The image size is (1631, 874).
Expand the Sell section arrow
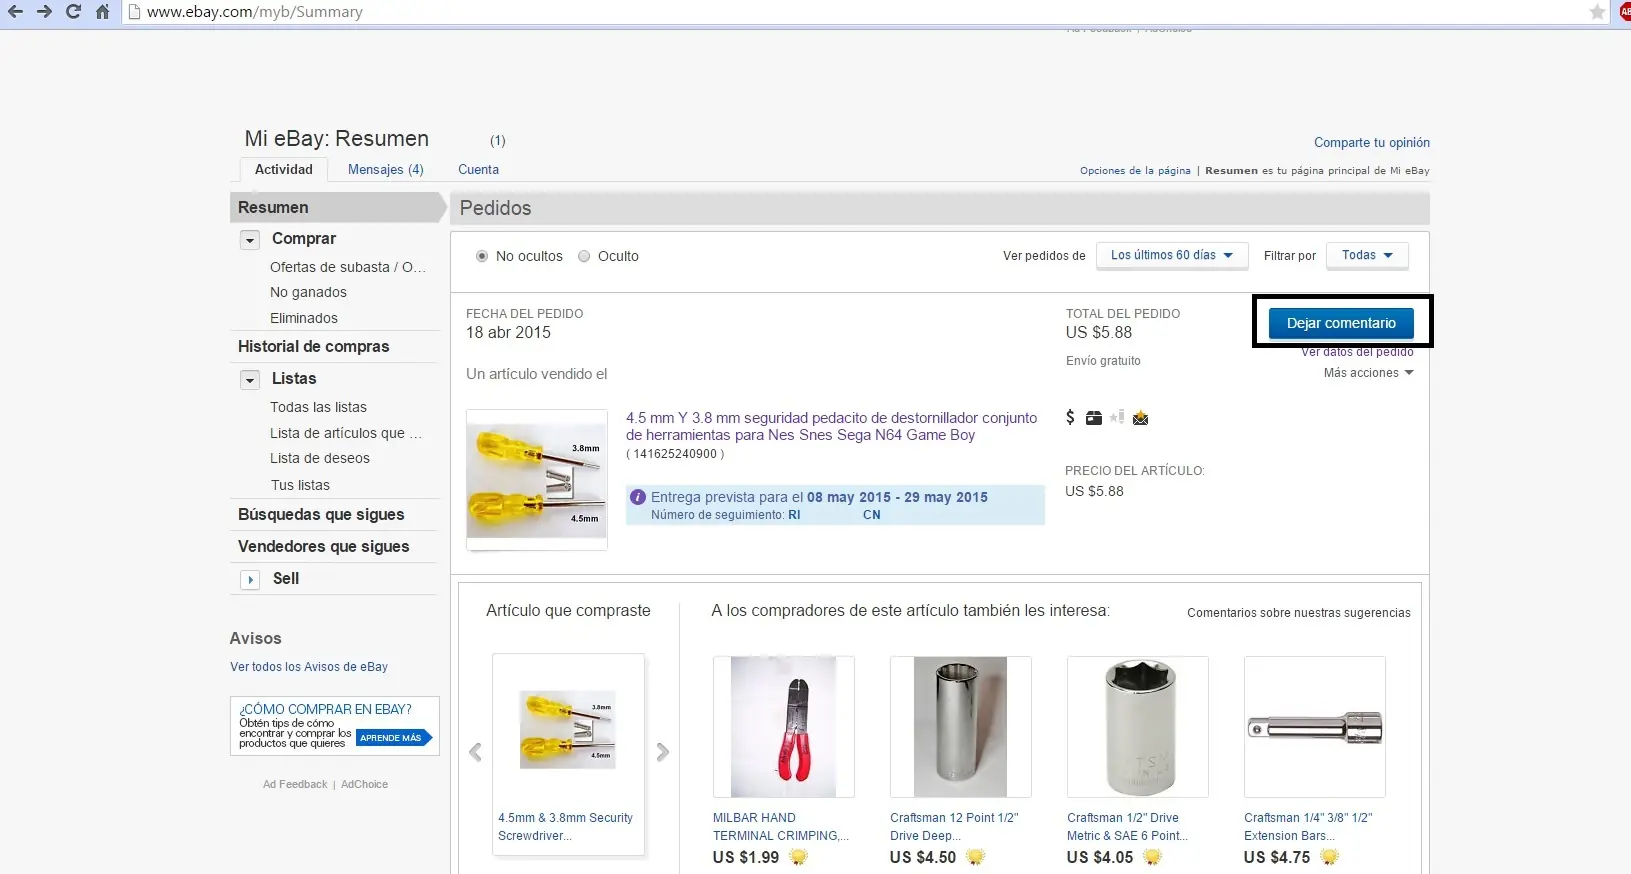tap(250, 580)
